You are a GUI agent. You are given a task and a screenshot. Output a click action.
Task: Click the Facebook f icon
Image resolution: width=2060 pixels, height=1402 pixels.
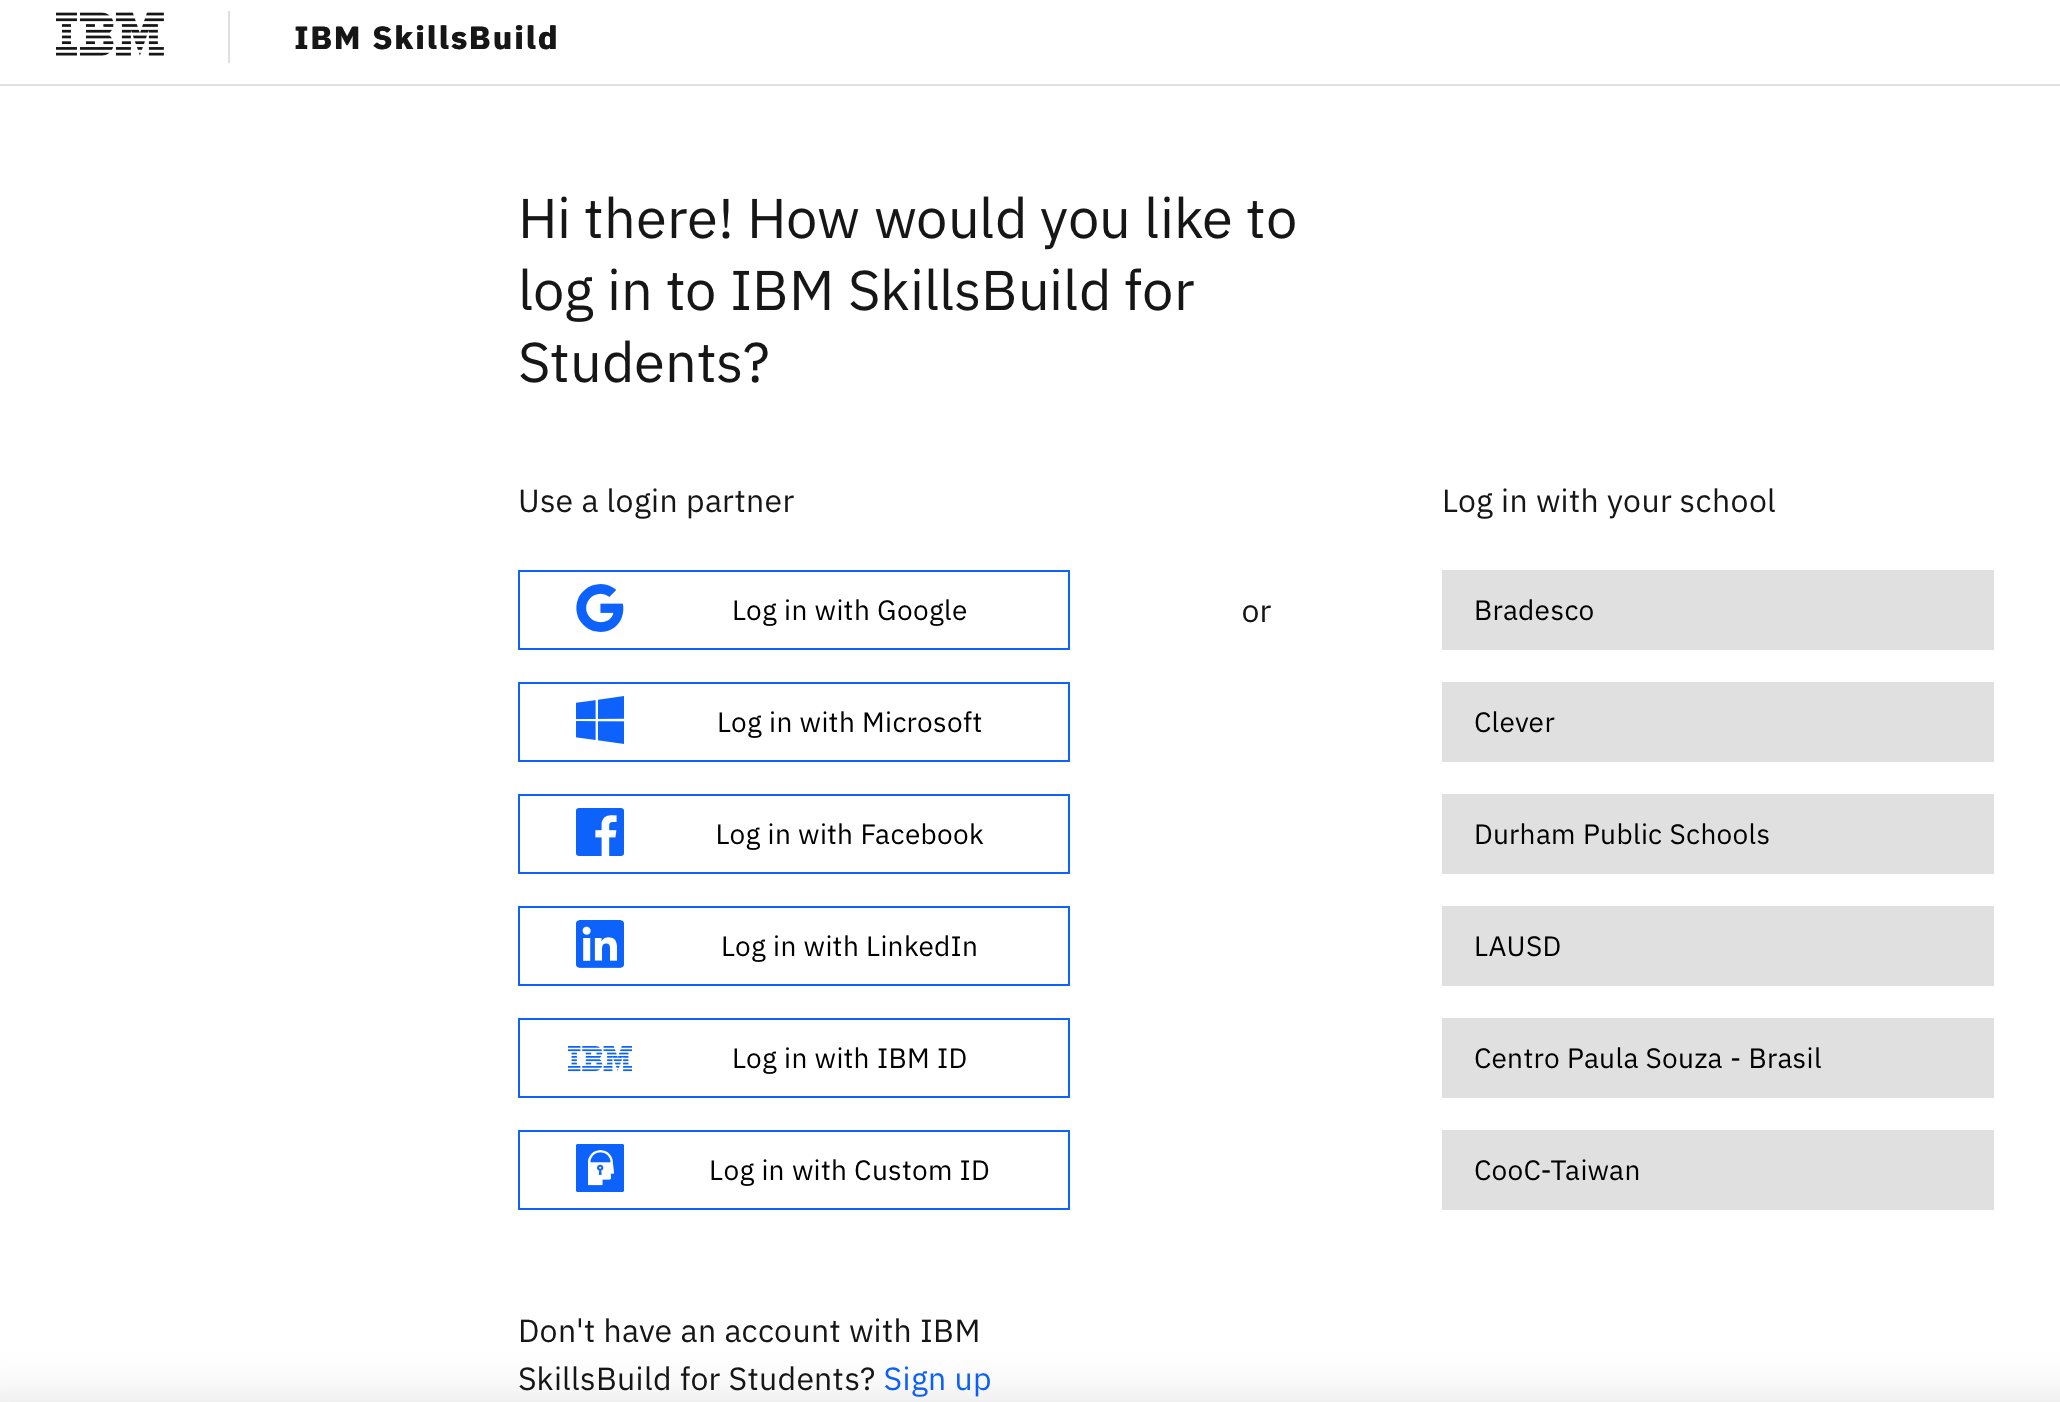click(x=600, y=833)
